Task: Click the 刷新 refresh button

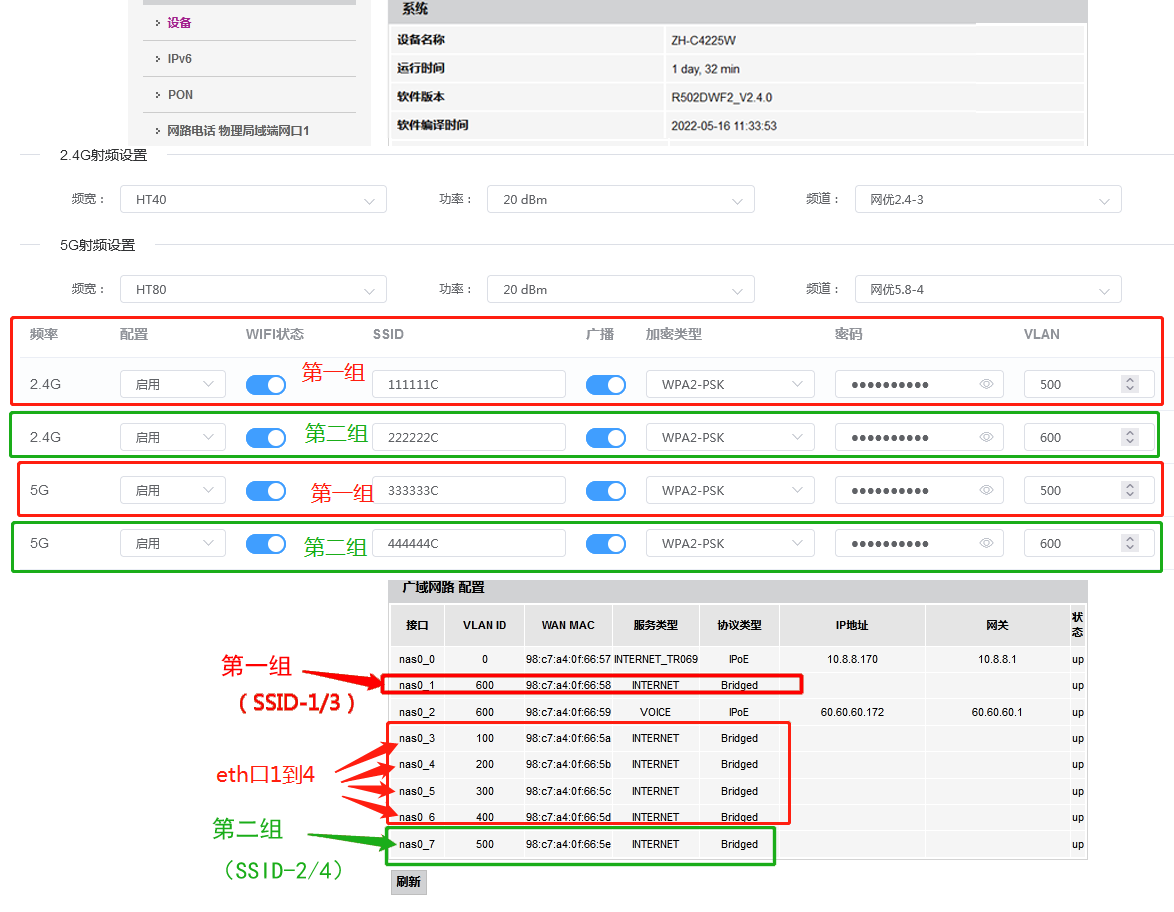Action: 408,882
